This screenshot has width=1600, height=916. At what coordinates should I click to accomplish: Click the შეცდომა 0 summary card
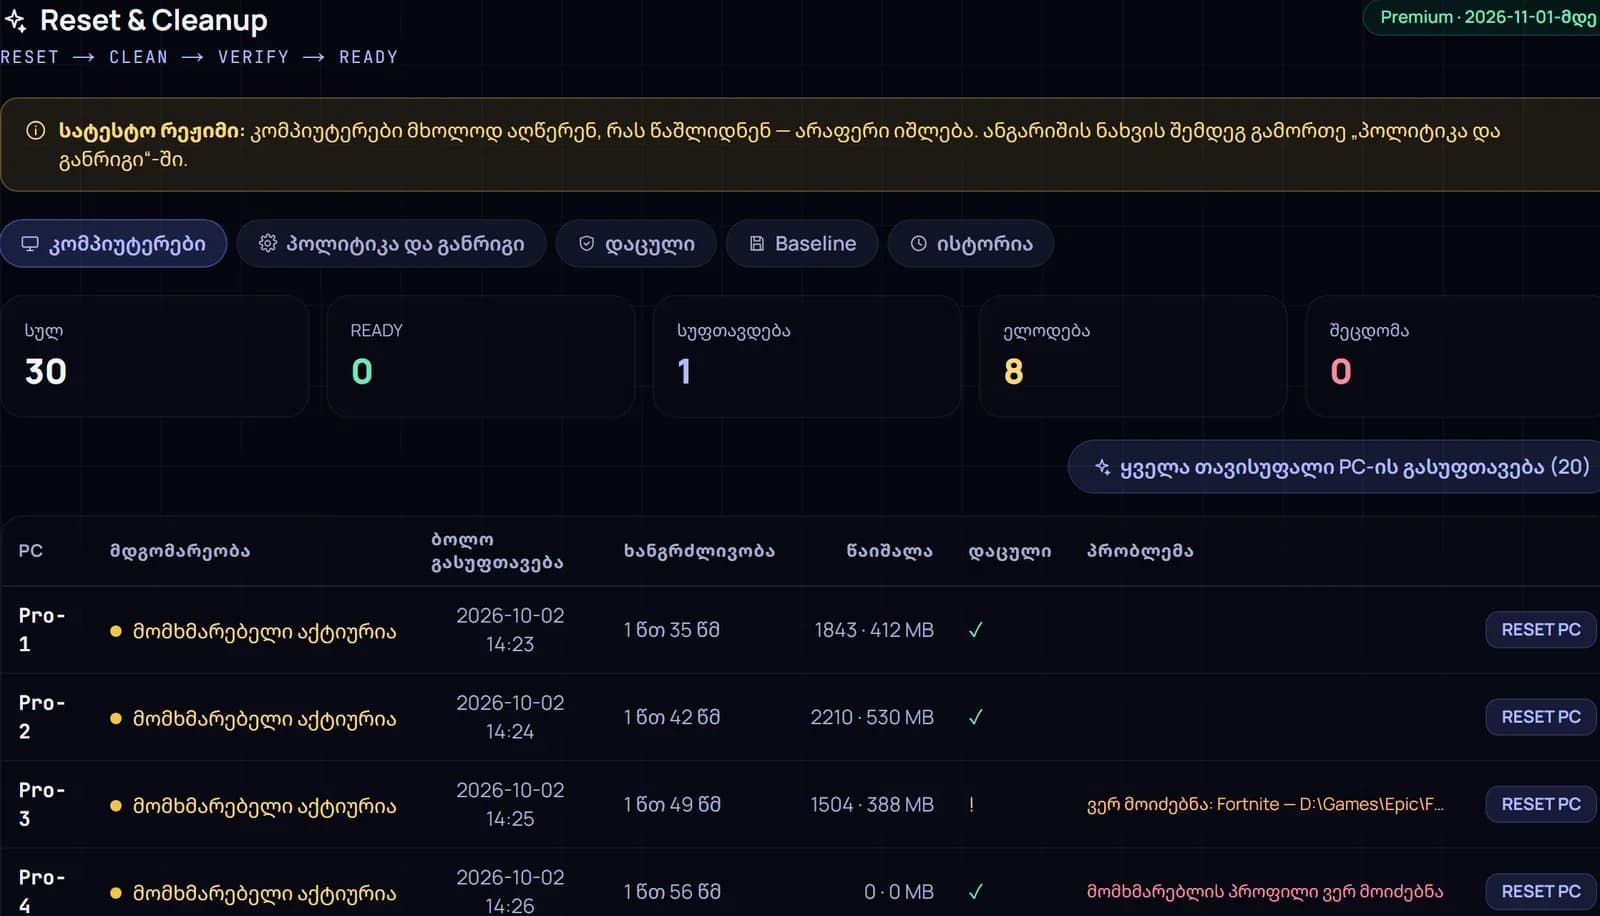(x=1453, y=356)
